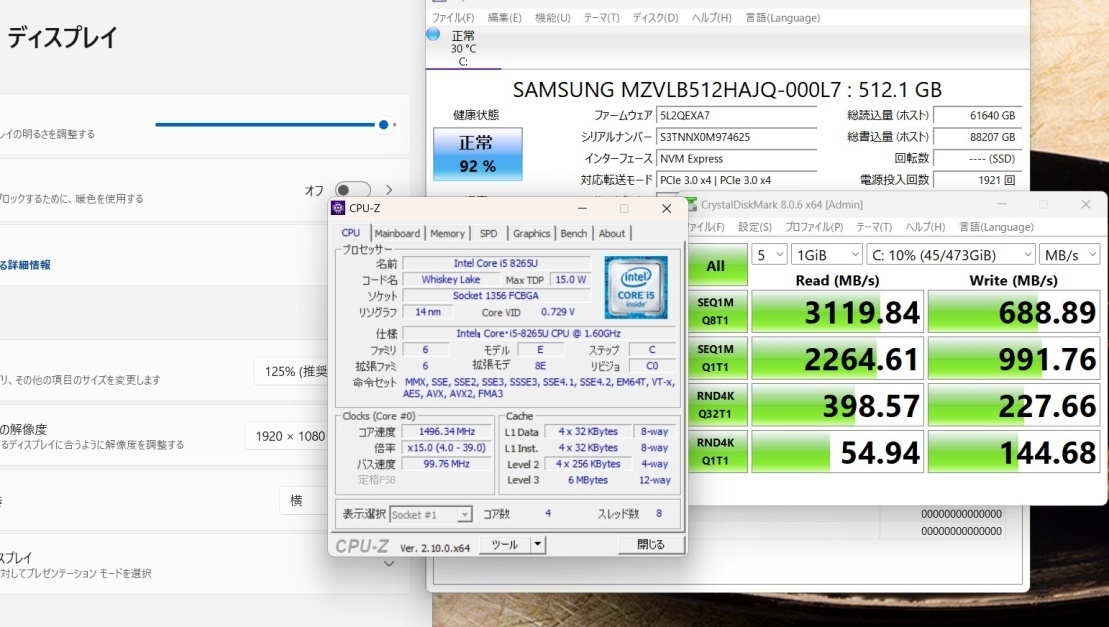The height and width of the screenshot is (627, 1109).
Task: Click the blue health status circle in CrystalDiskInfo
Action: [x=434, y=34]
